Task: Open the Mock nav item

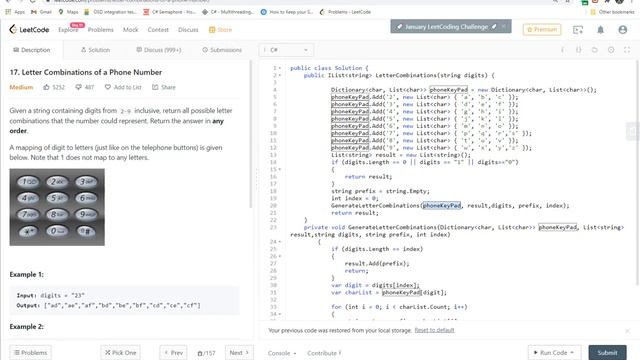Action: (131, 30)
